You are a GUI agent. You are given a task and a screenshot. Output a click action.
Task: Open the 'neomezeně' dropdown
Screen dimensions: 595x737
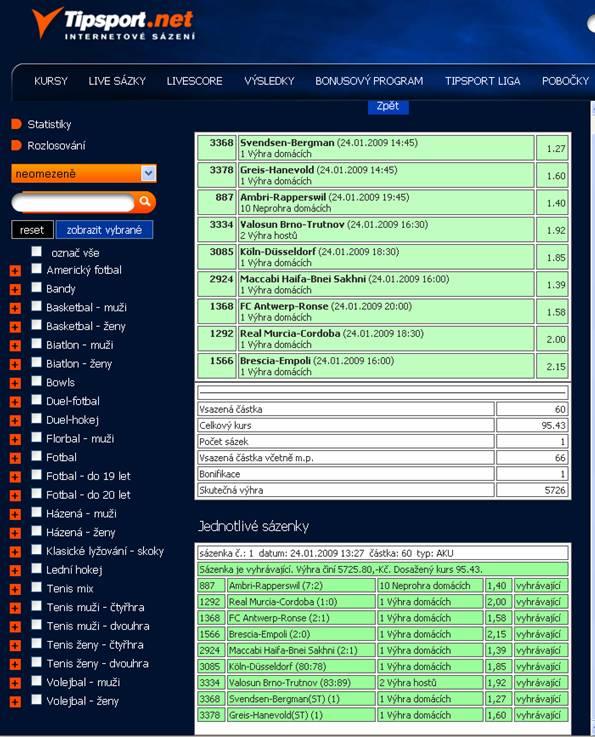pos(84,173)
